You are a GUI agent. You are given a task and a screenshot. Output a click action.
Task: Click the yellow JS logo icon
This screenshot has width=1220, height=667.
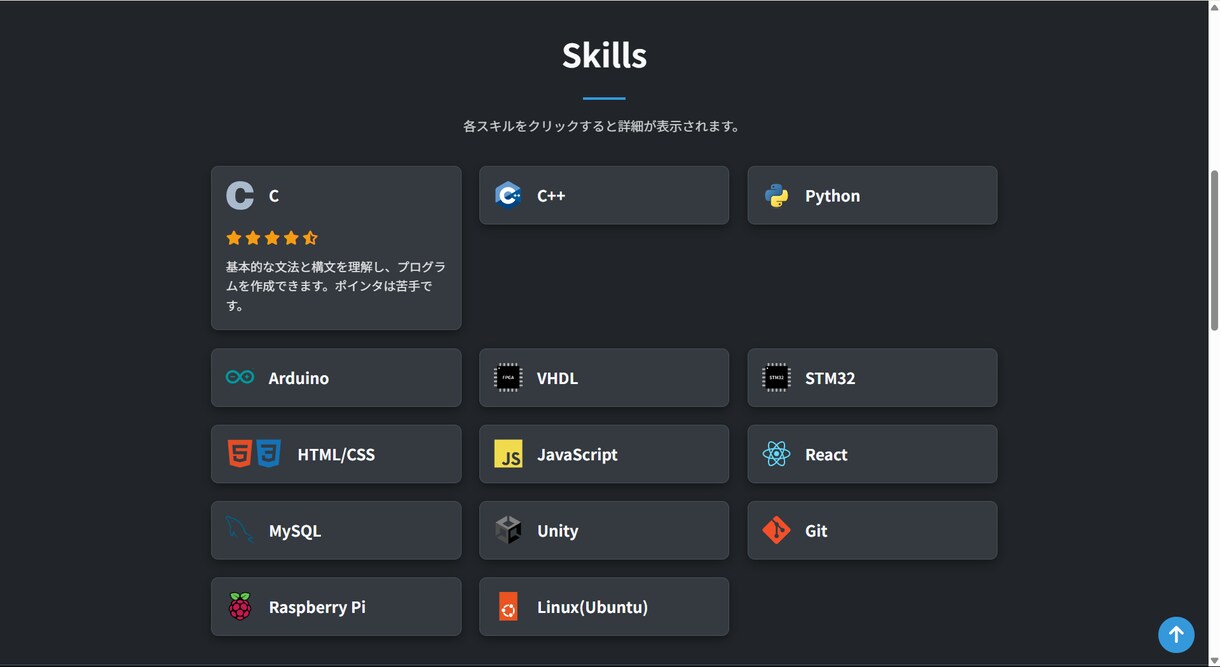click(x=508, y=454)
